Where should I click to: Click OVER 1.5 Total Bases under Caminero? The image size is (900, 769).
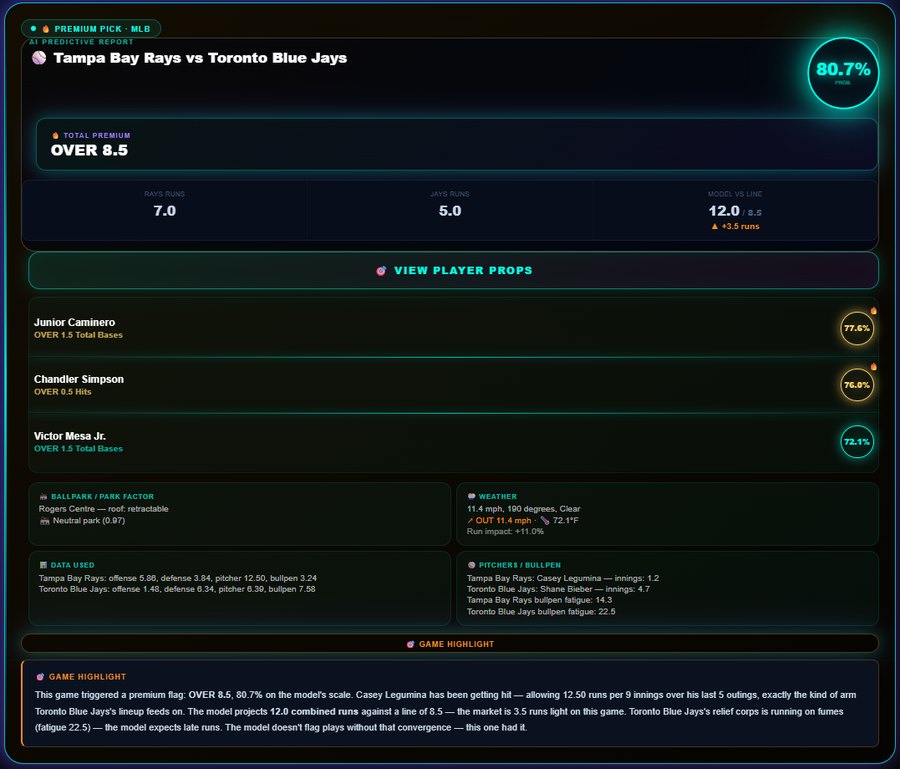pos(78,335)
